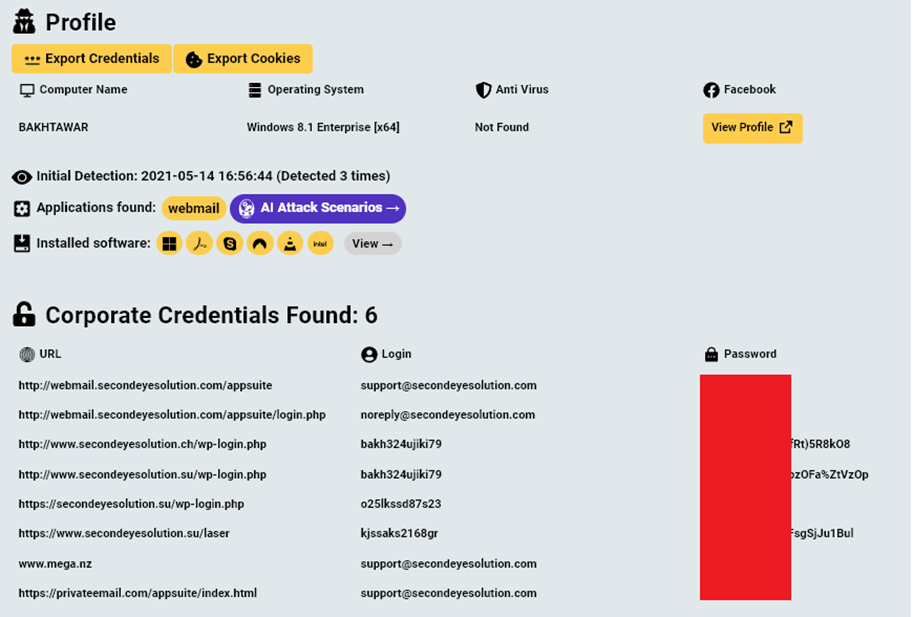The image size is (913, 617).
Task: Open AI Attack Scenarios
Action: (x=318, y=208)
